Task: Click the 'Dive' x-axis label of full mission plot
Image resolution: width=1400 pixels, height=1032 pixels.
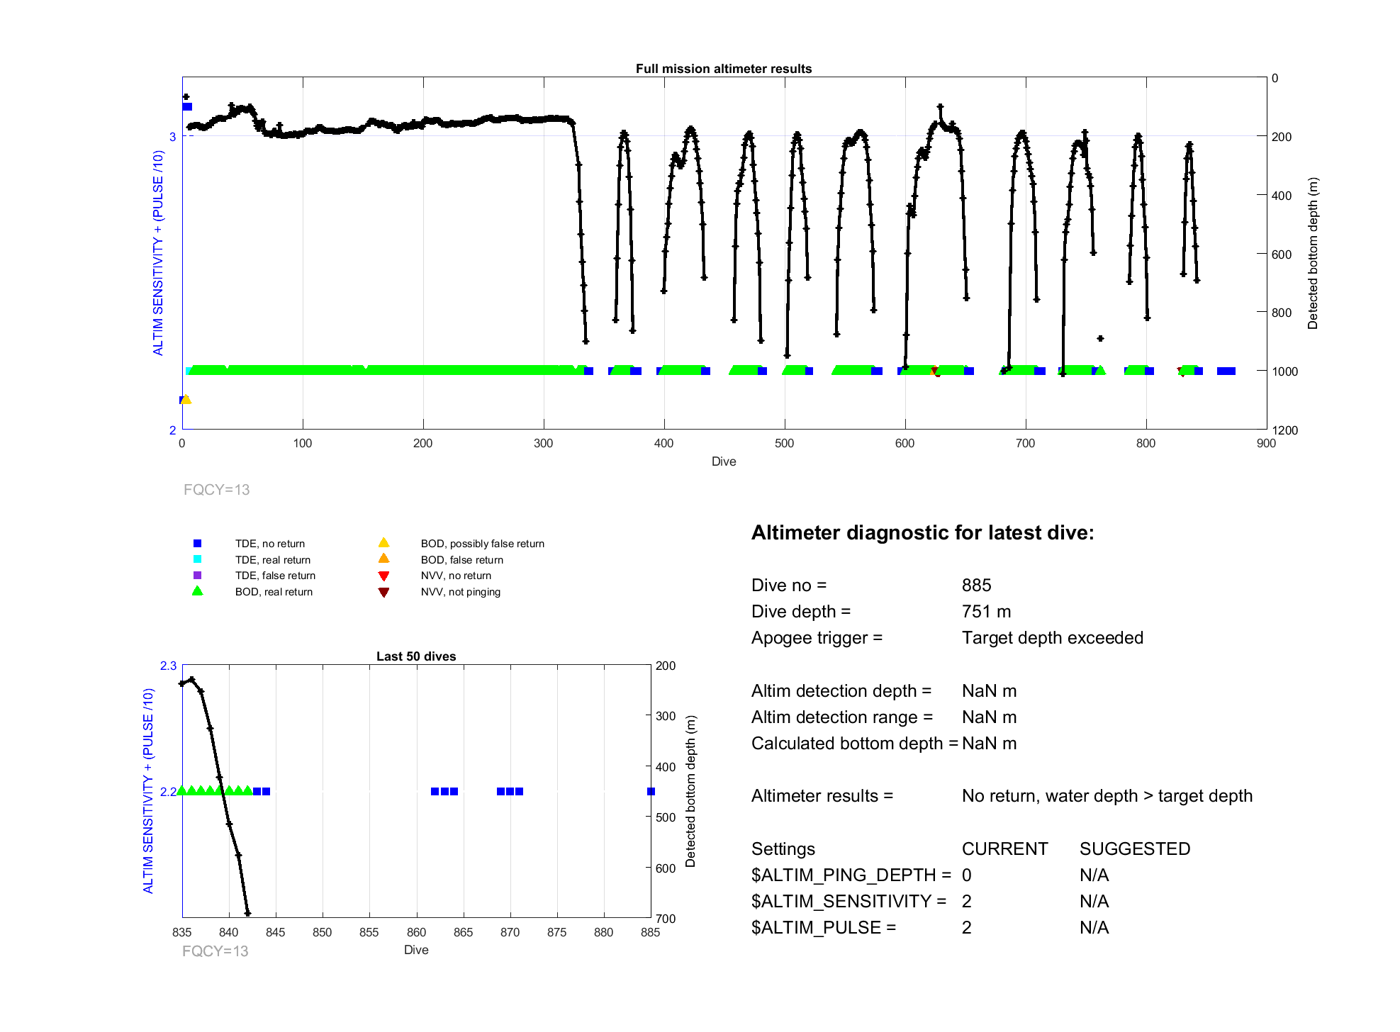Action: pos(724,462)
